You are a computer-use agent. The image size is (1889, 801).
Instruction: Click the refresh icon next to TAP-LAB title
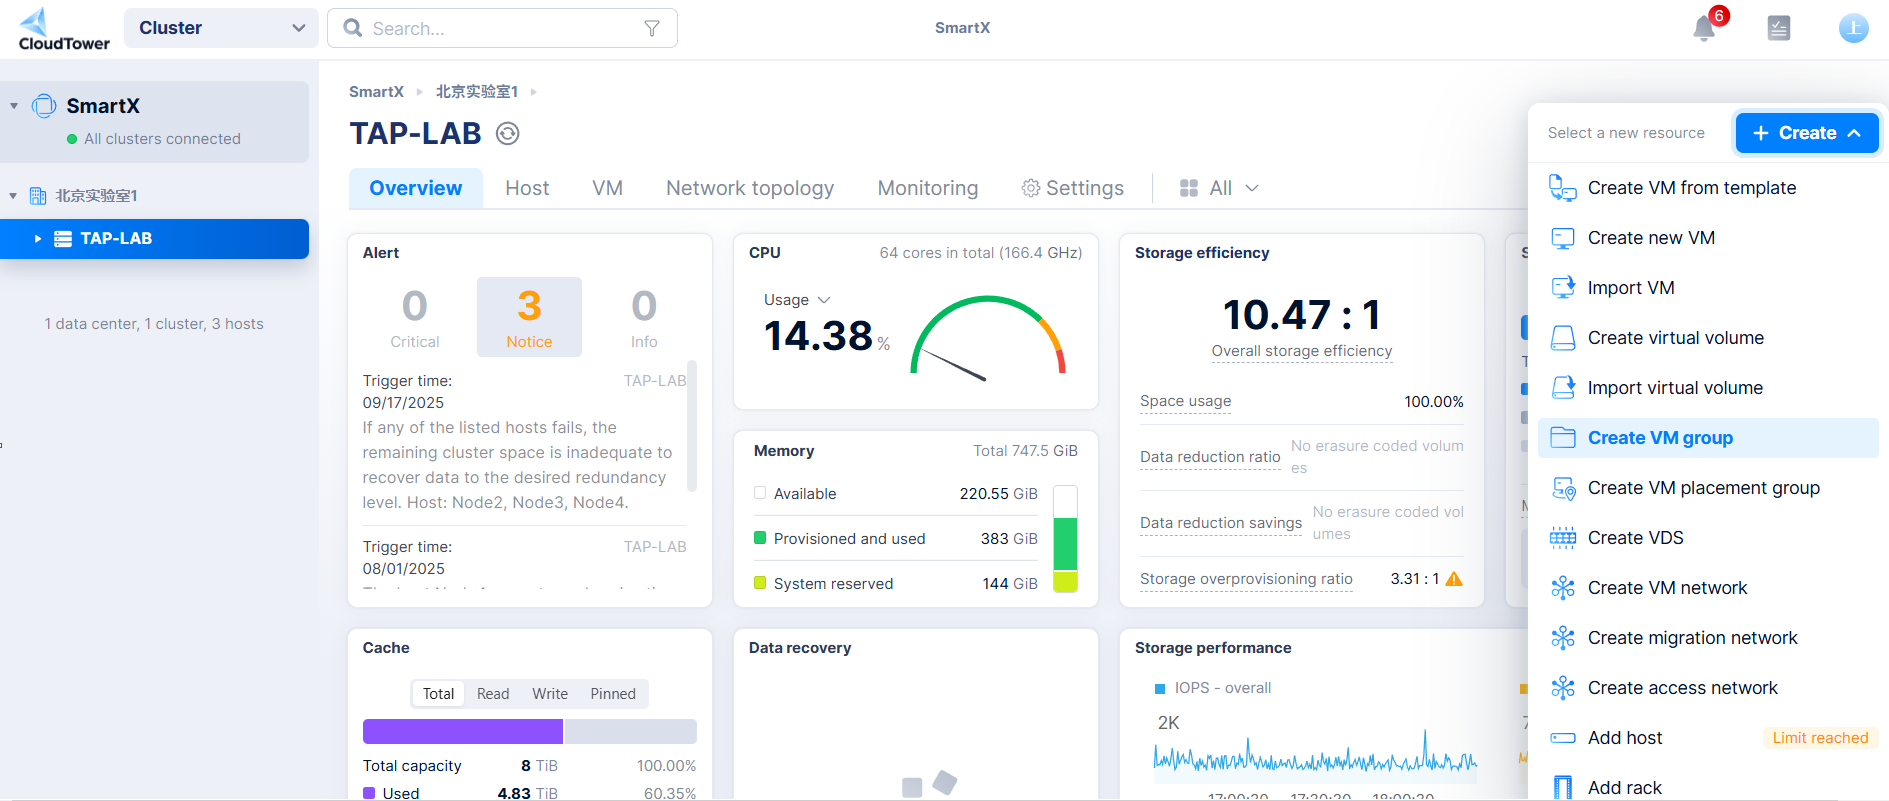coord(508,134)
